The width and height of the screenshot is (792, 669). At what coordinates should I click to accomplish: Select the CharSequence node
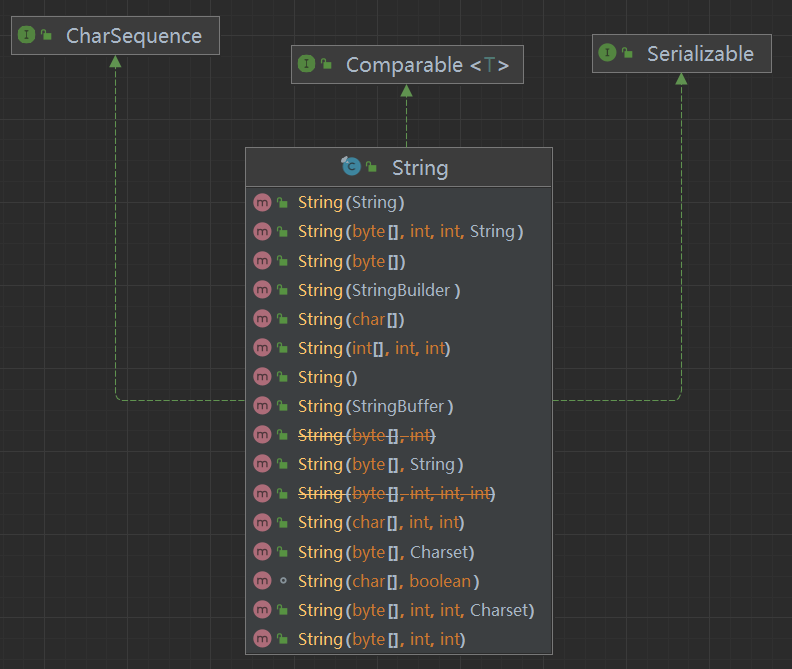coord(133,36)
